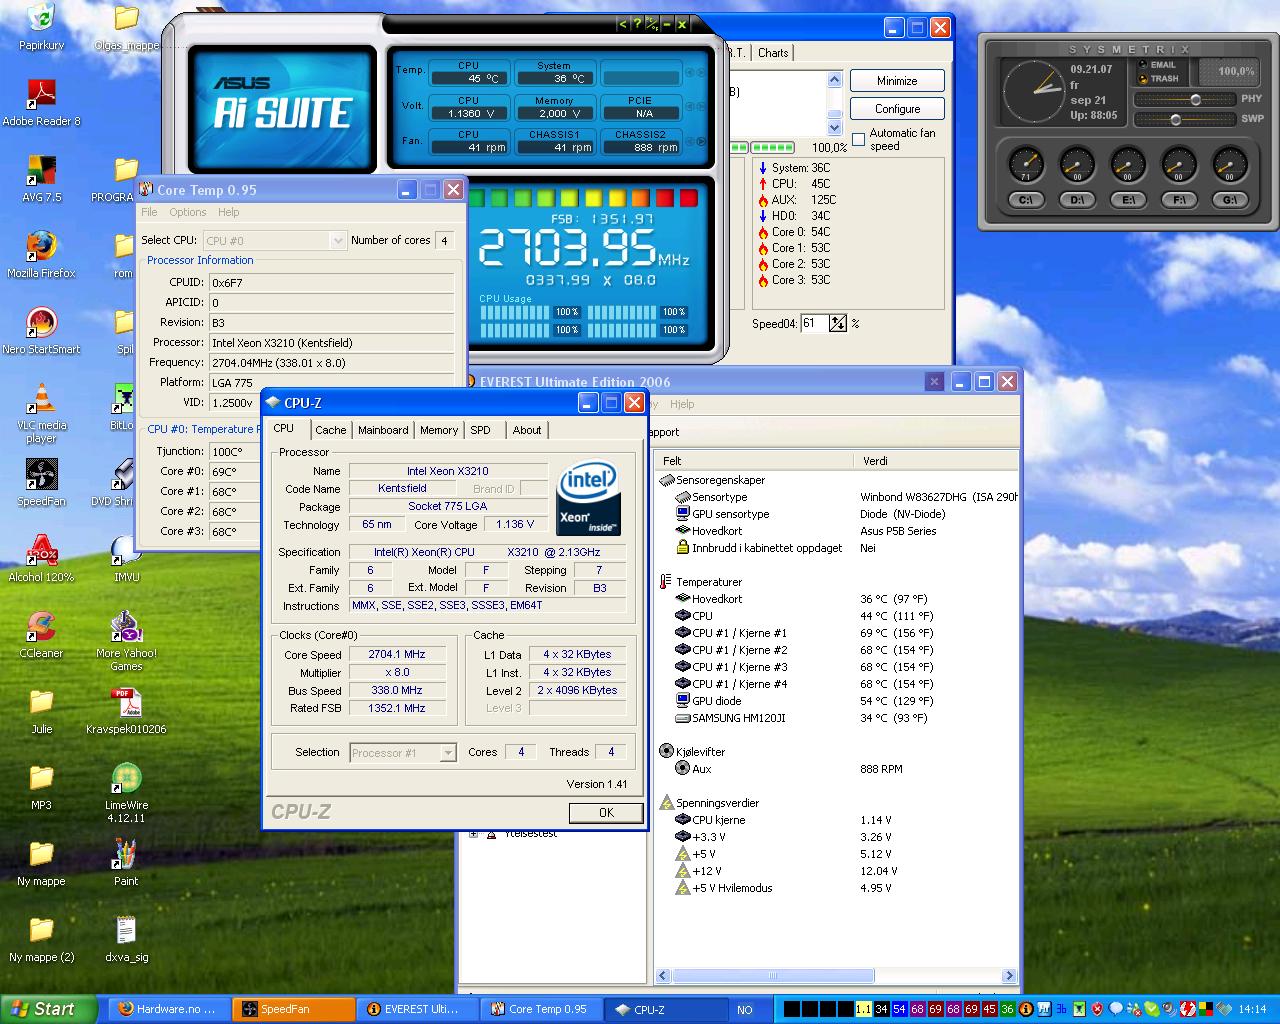
Task: Open File menu in Core Temp
Action: coord(149,212)
